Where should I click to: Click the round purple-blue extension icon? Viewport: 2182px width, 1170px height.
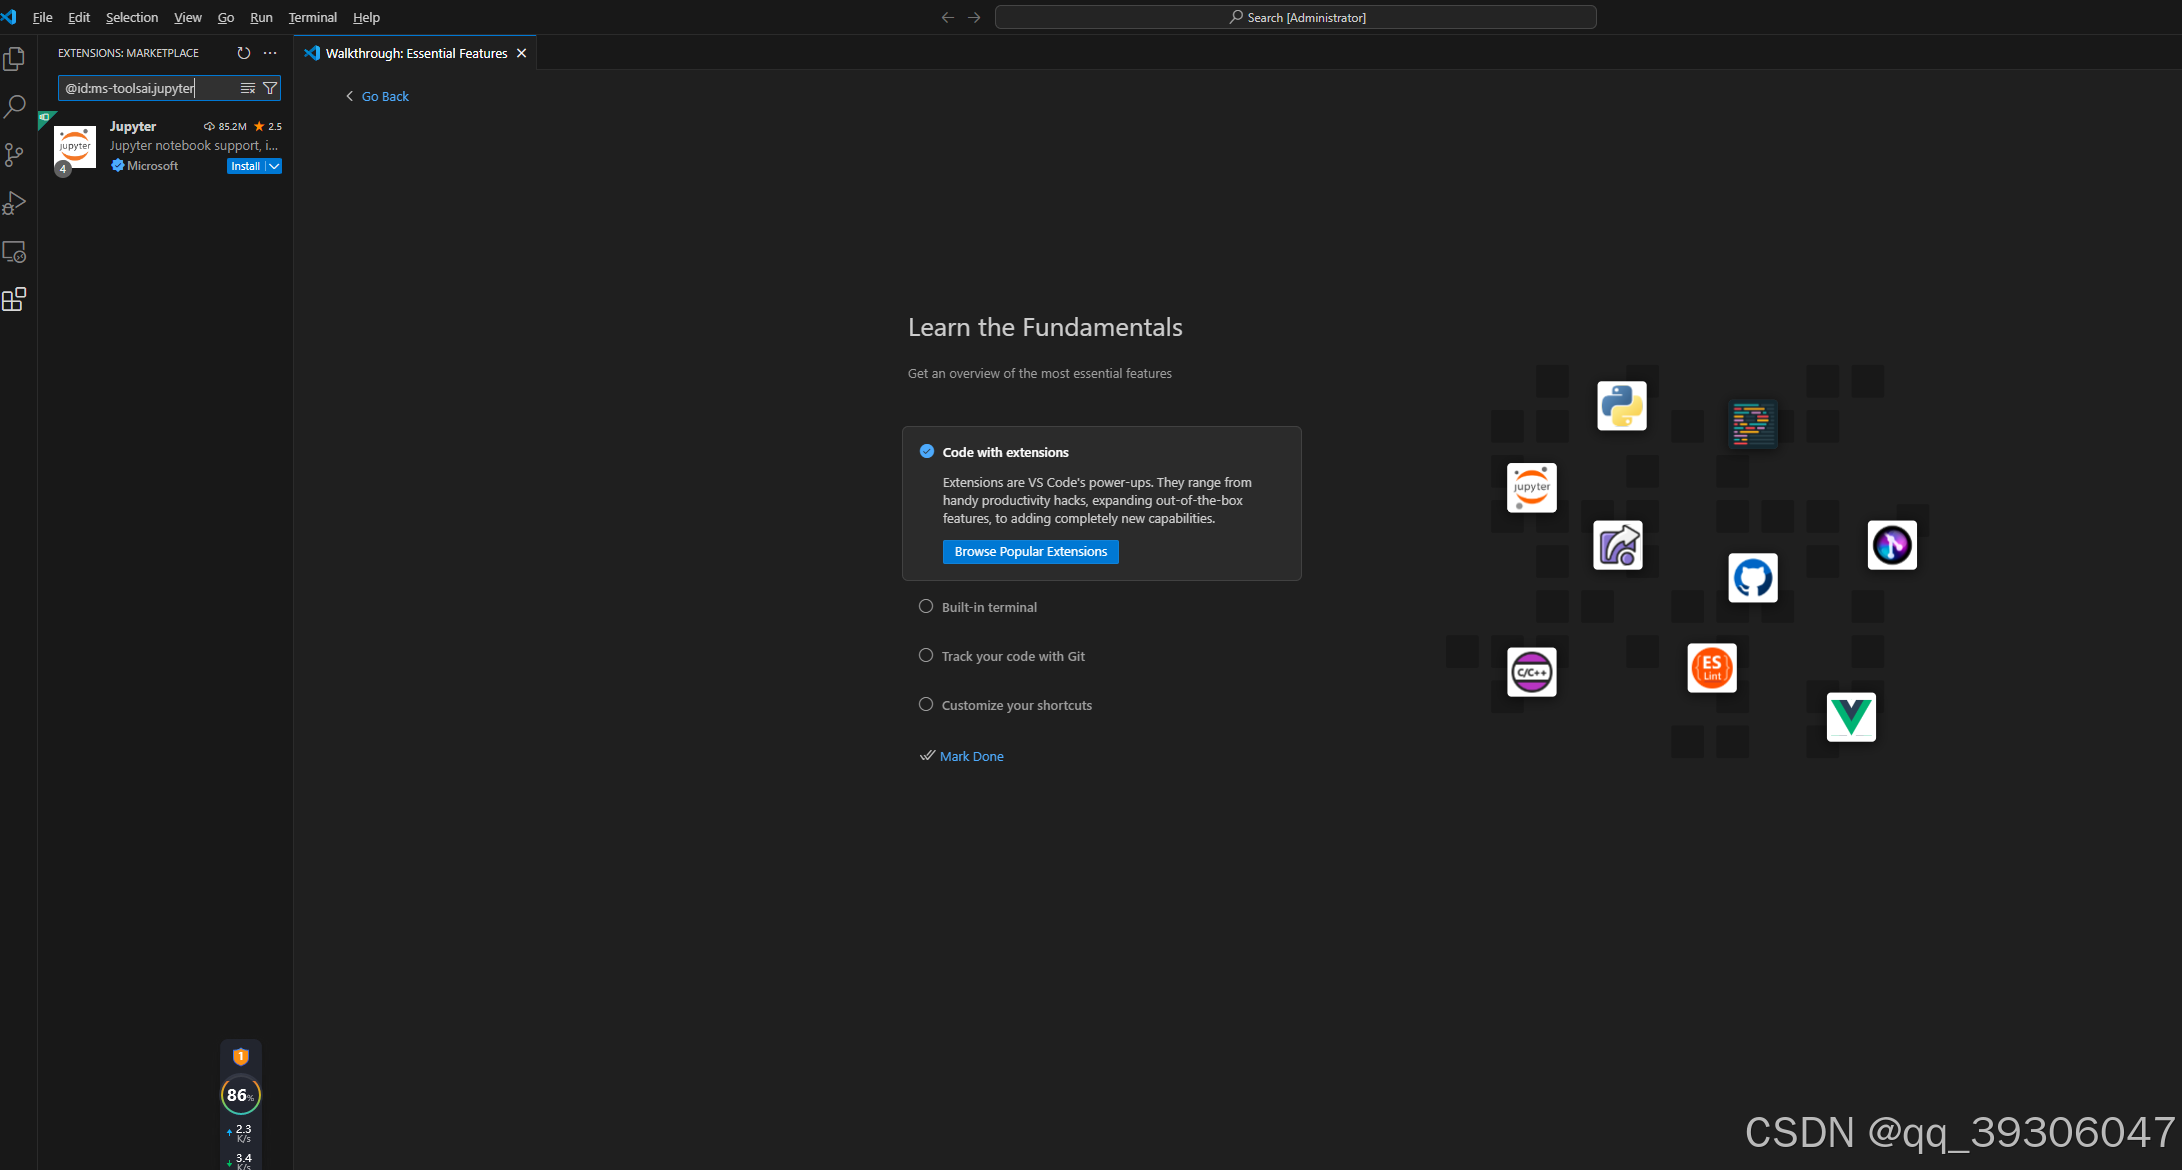coord(1892,545)
